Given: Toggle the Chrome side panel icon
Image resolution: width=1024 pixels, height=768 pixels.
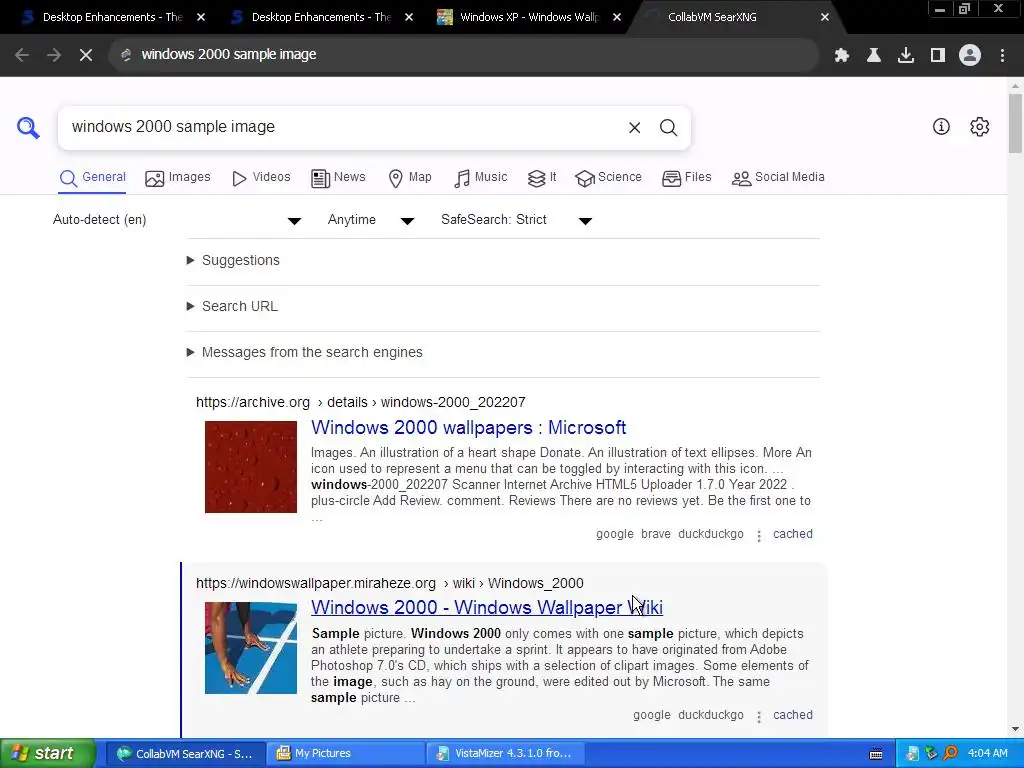Looking at the screenshot, I should pyautogui.click(x=938, y=55).
